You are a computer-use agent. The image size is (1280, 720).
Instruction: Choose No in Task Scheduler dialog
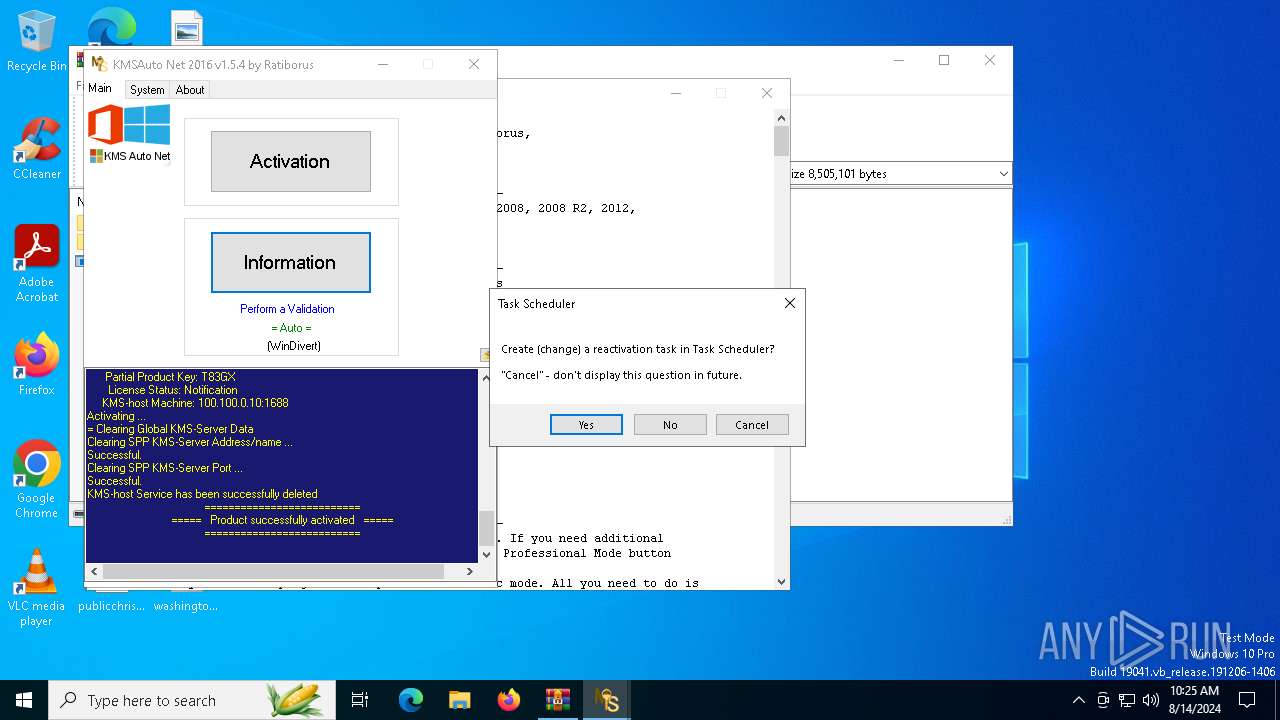coord(670,425)
